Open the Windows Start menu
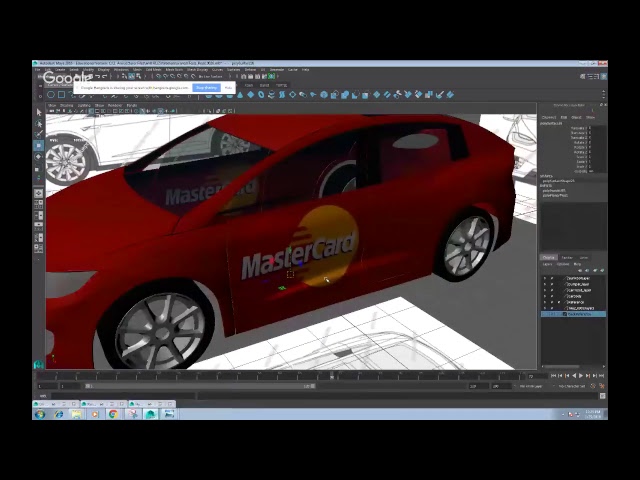Viewport: 640px width, 480px height. (x=40, y=414)
